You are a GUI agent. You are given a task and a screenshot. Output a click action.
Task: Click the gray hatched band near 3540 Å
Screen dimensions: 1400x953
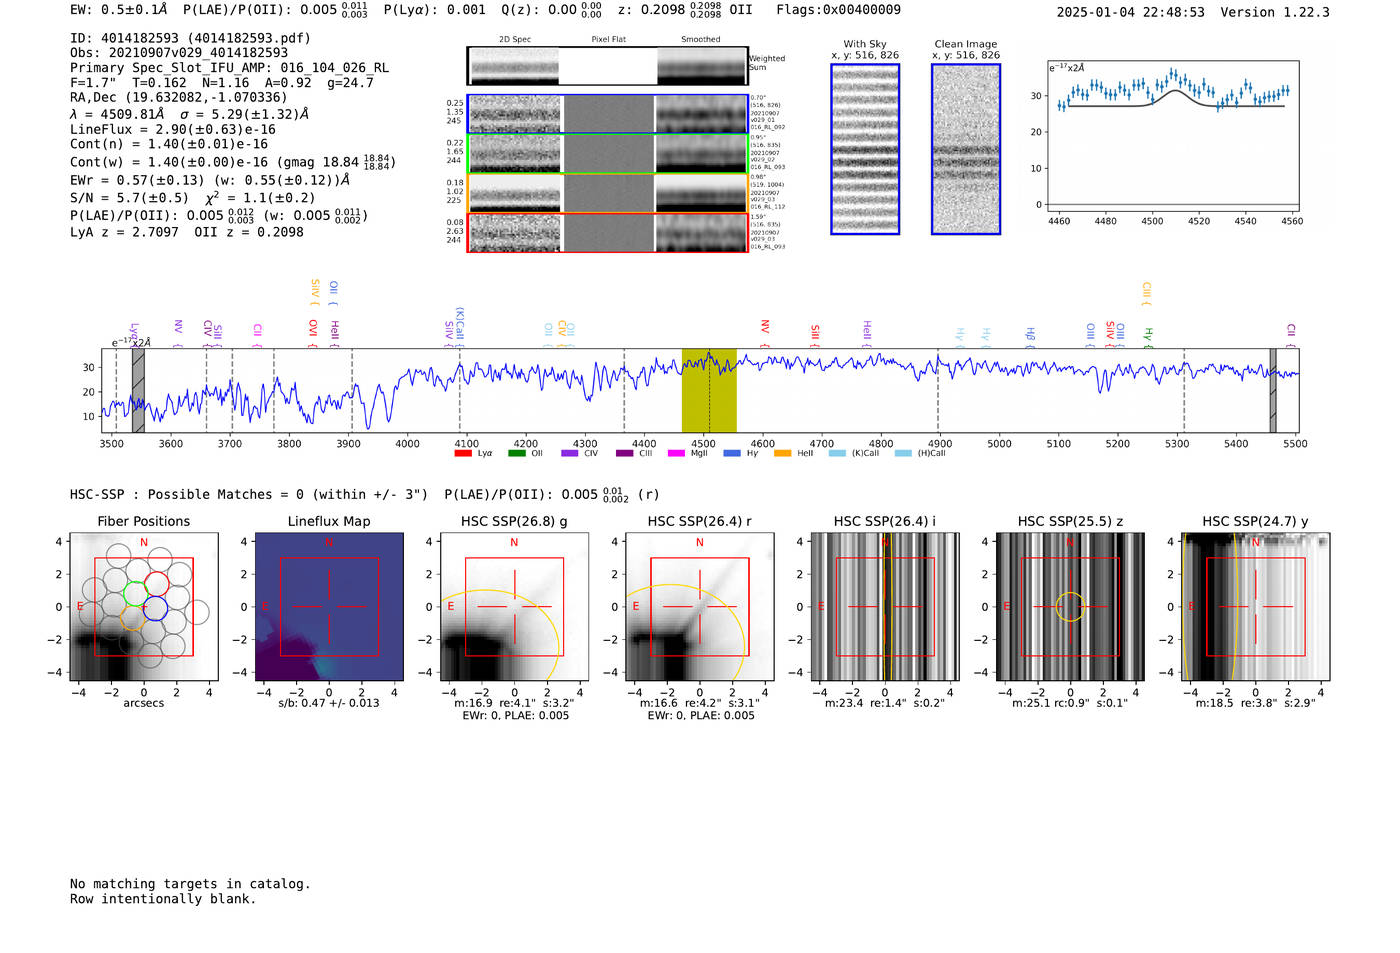click(138, 390)
